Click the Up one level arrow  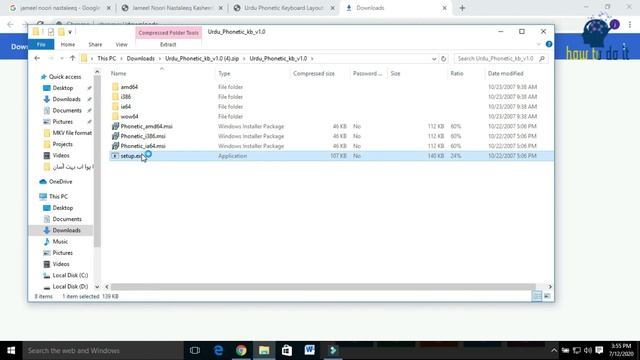(x=73, y=58)
